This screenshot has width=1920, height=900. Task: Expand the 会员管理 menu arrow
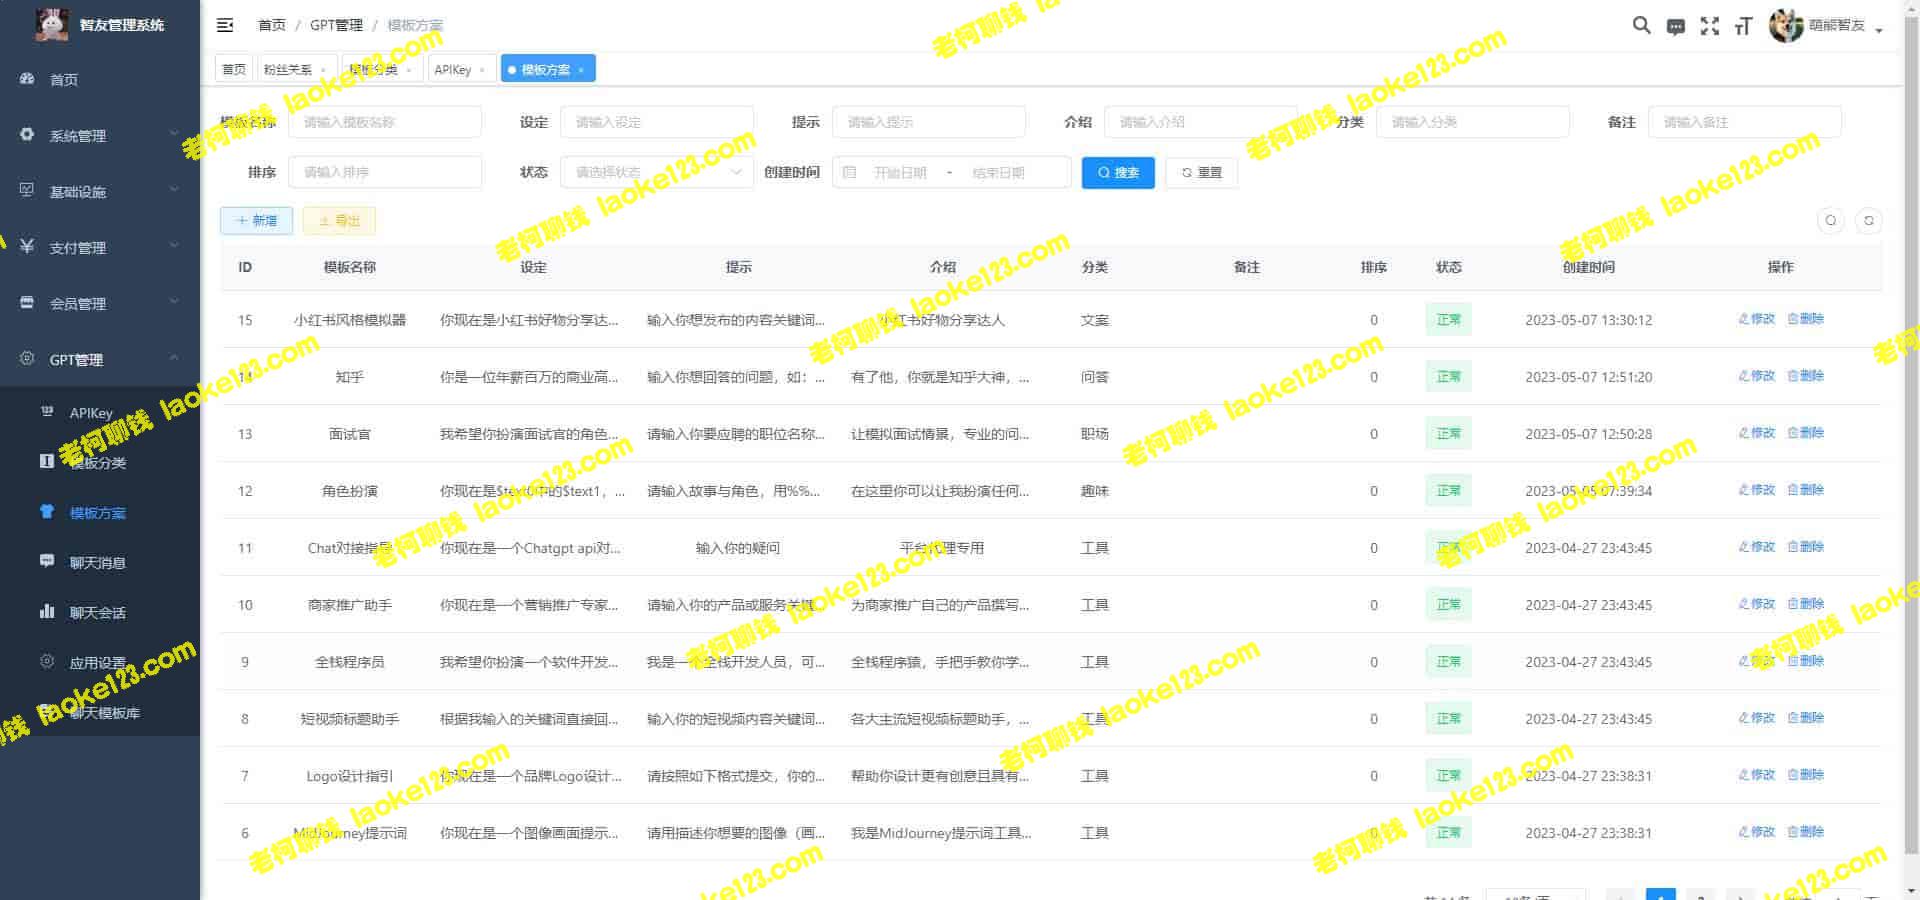click(x=174, y=302)
